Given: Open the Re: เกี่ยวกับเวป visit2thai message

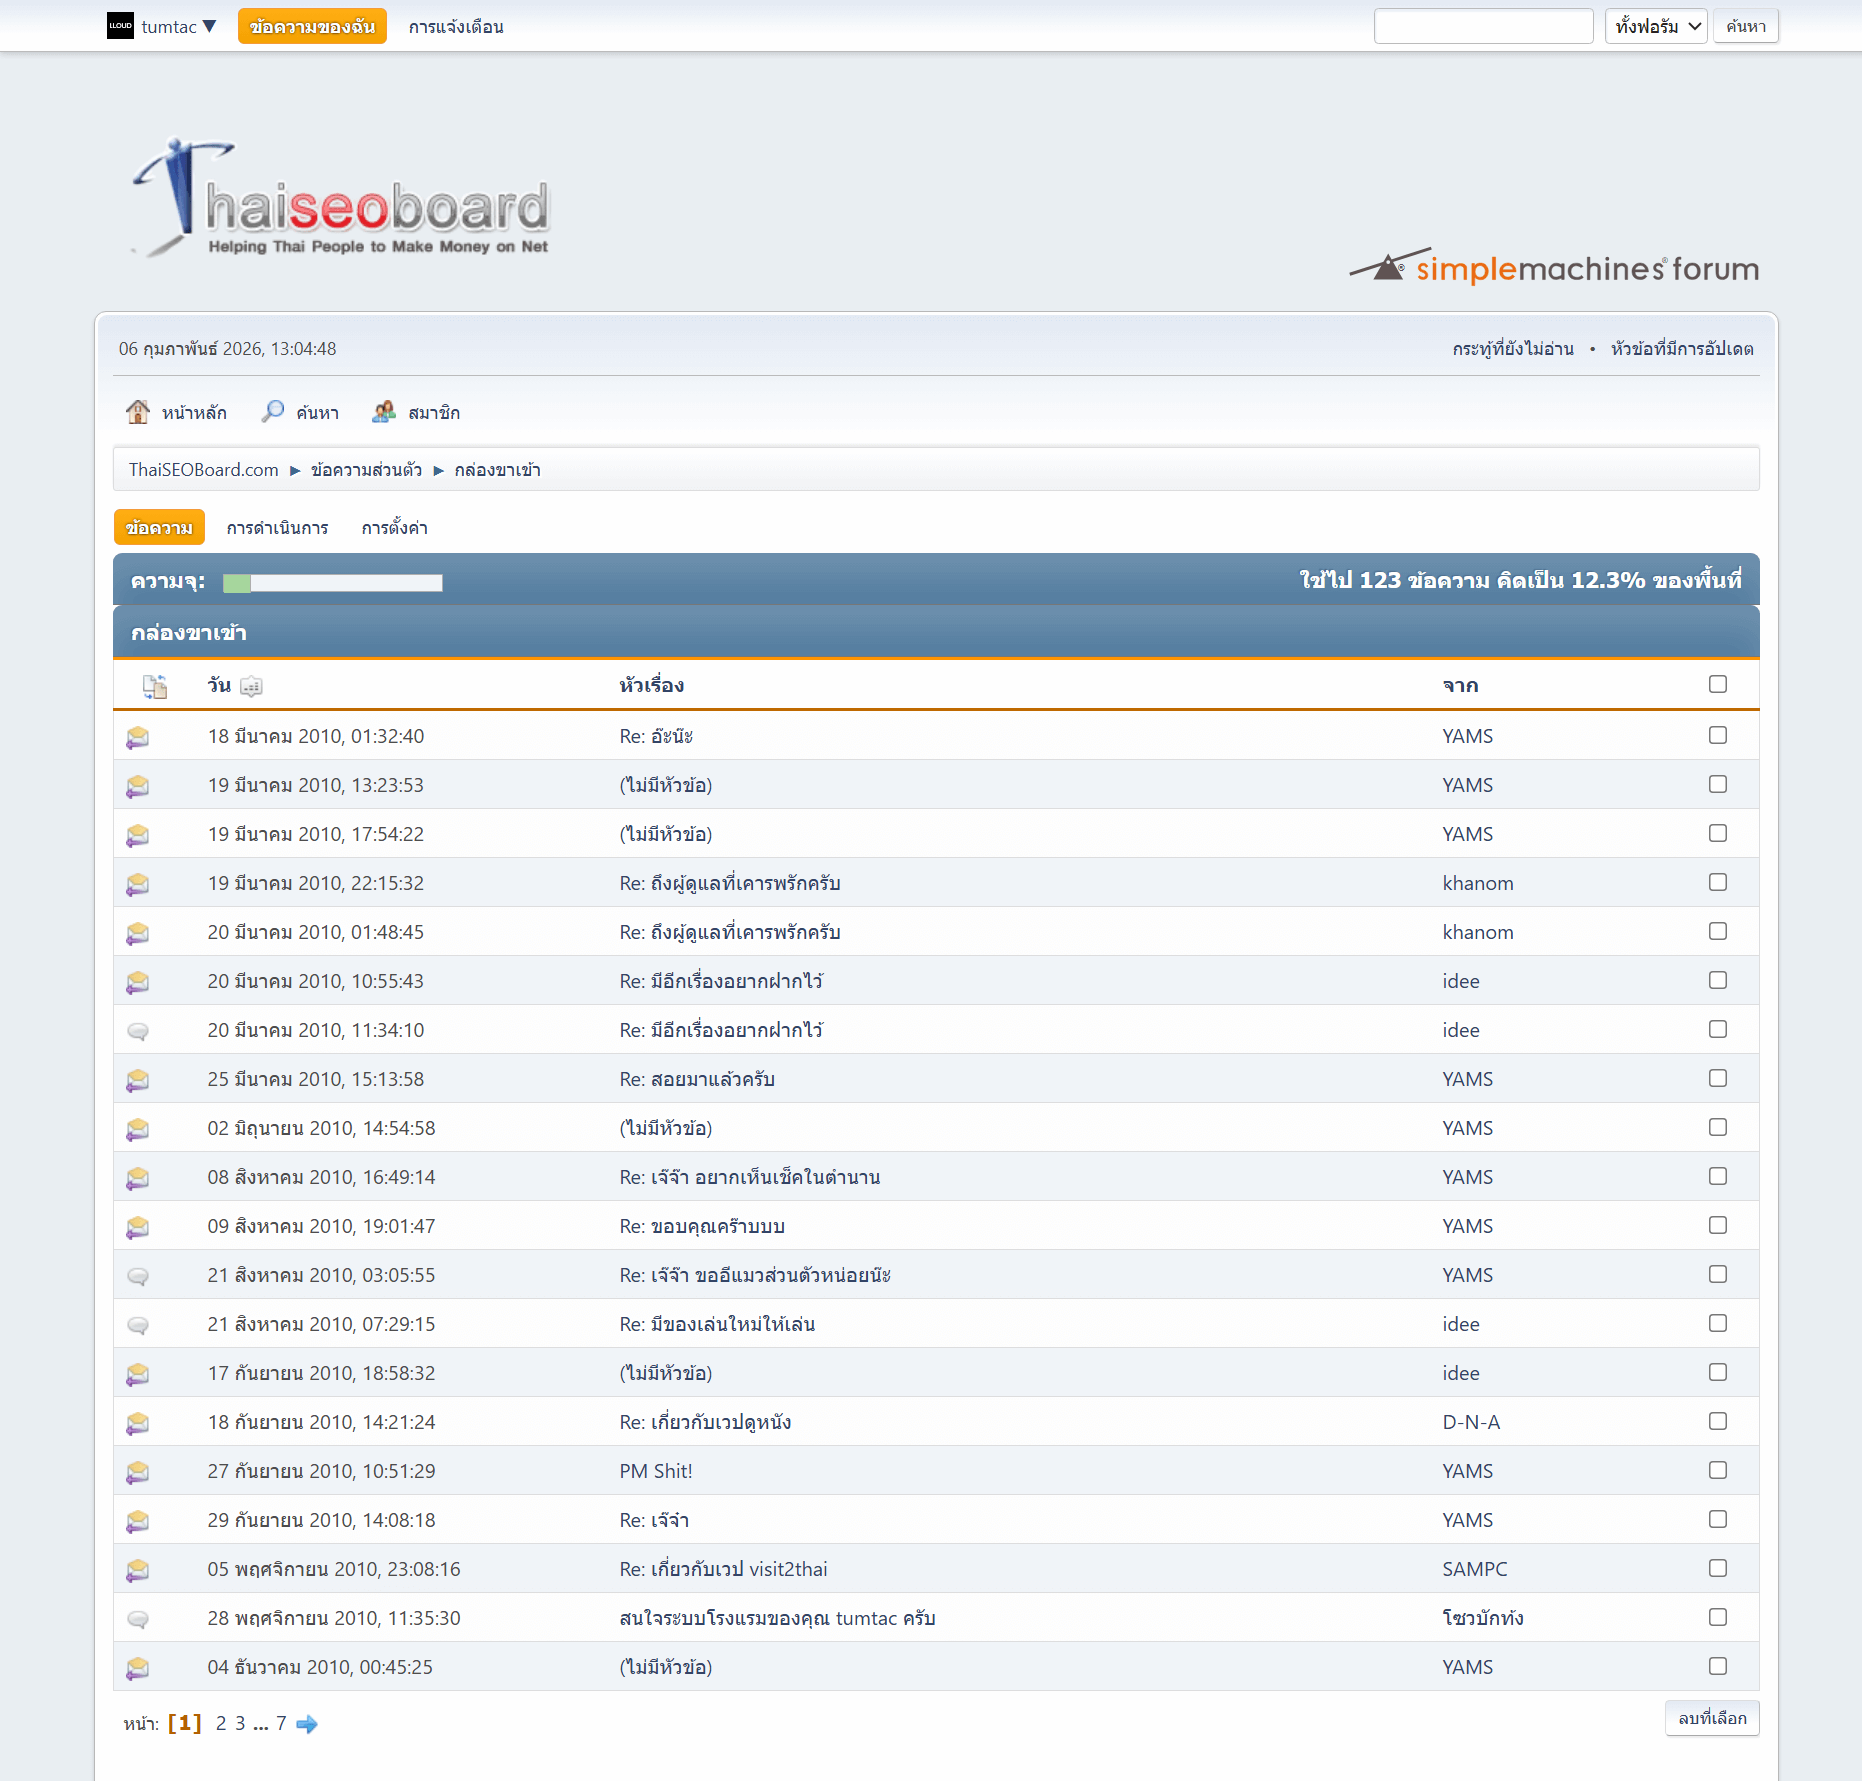Looking at the screenshot, I should tap(723, 1569).
